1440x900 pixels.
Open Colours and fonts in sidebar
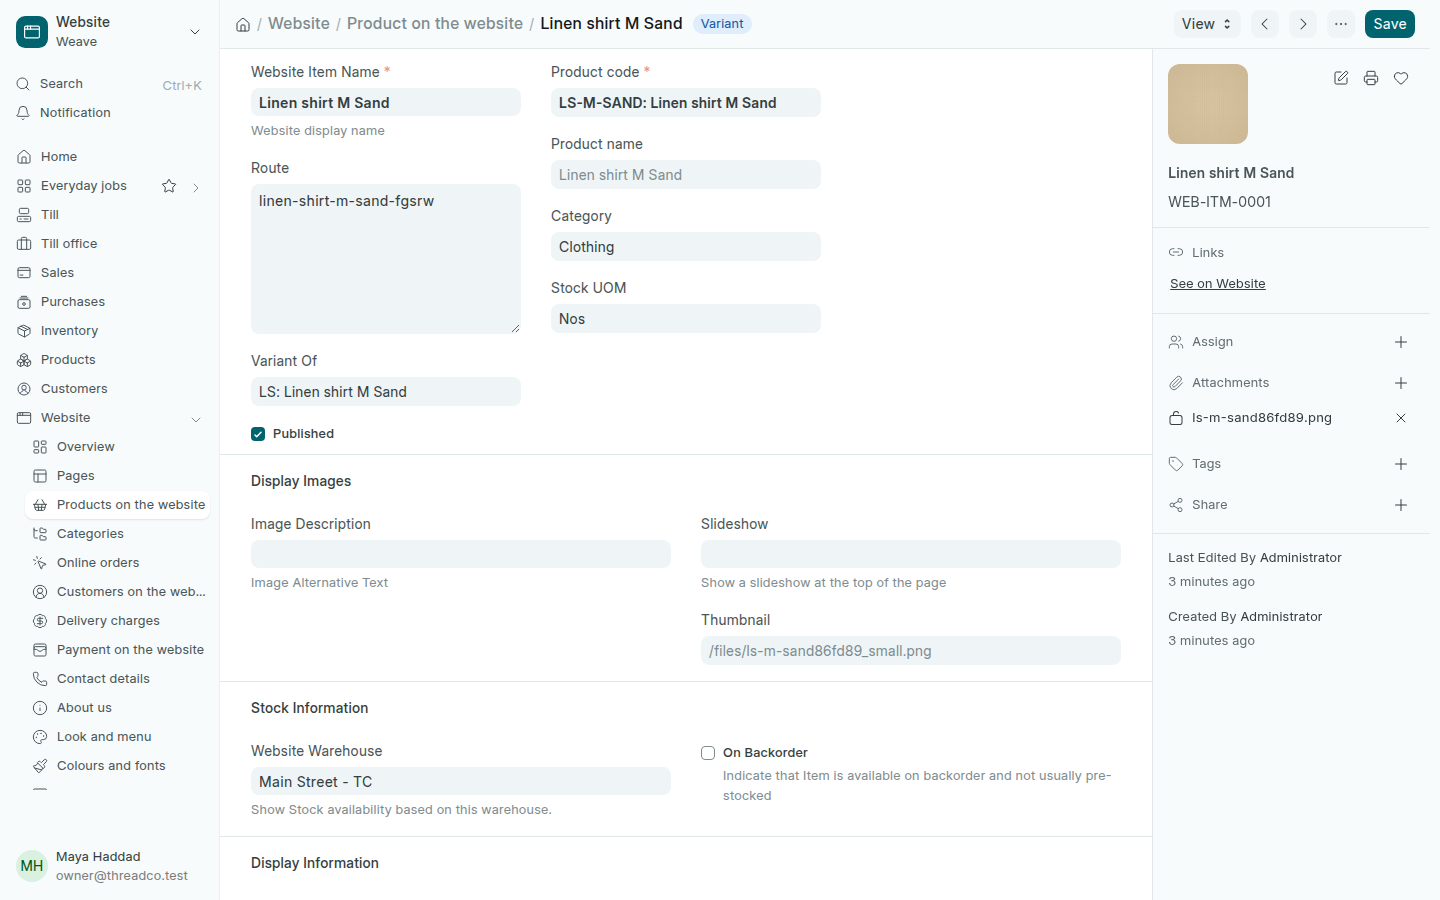click(x=118, y=766)
